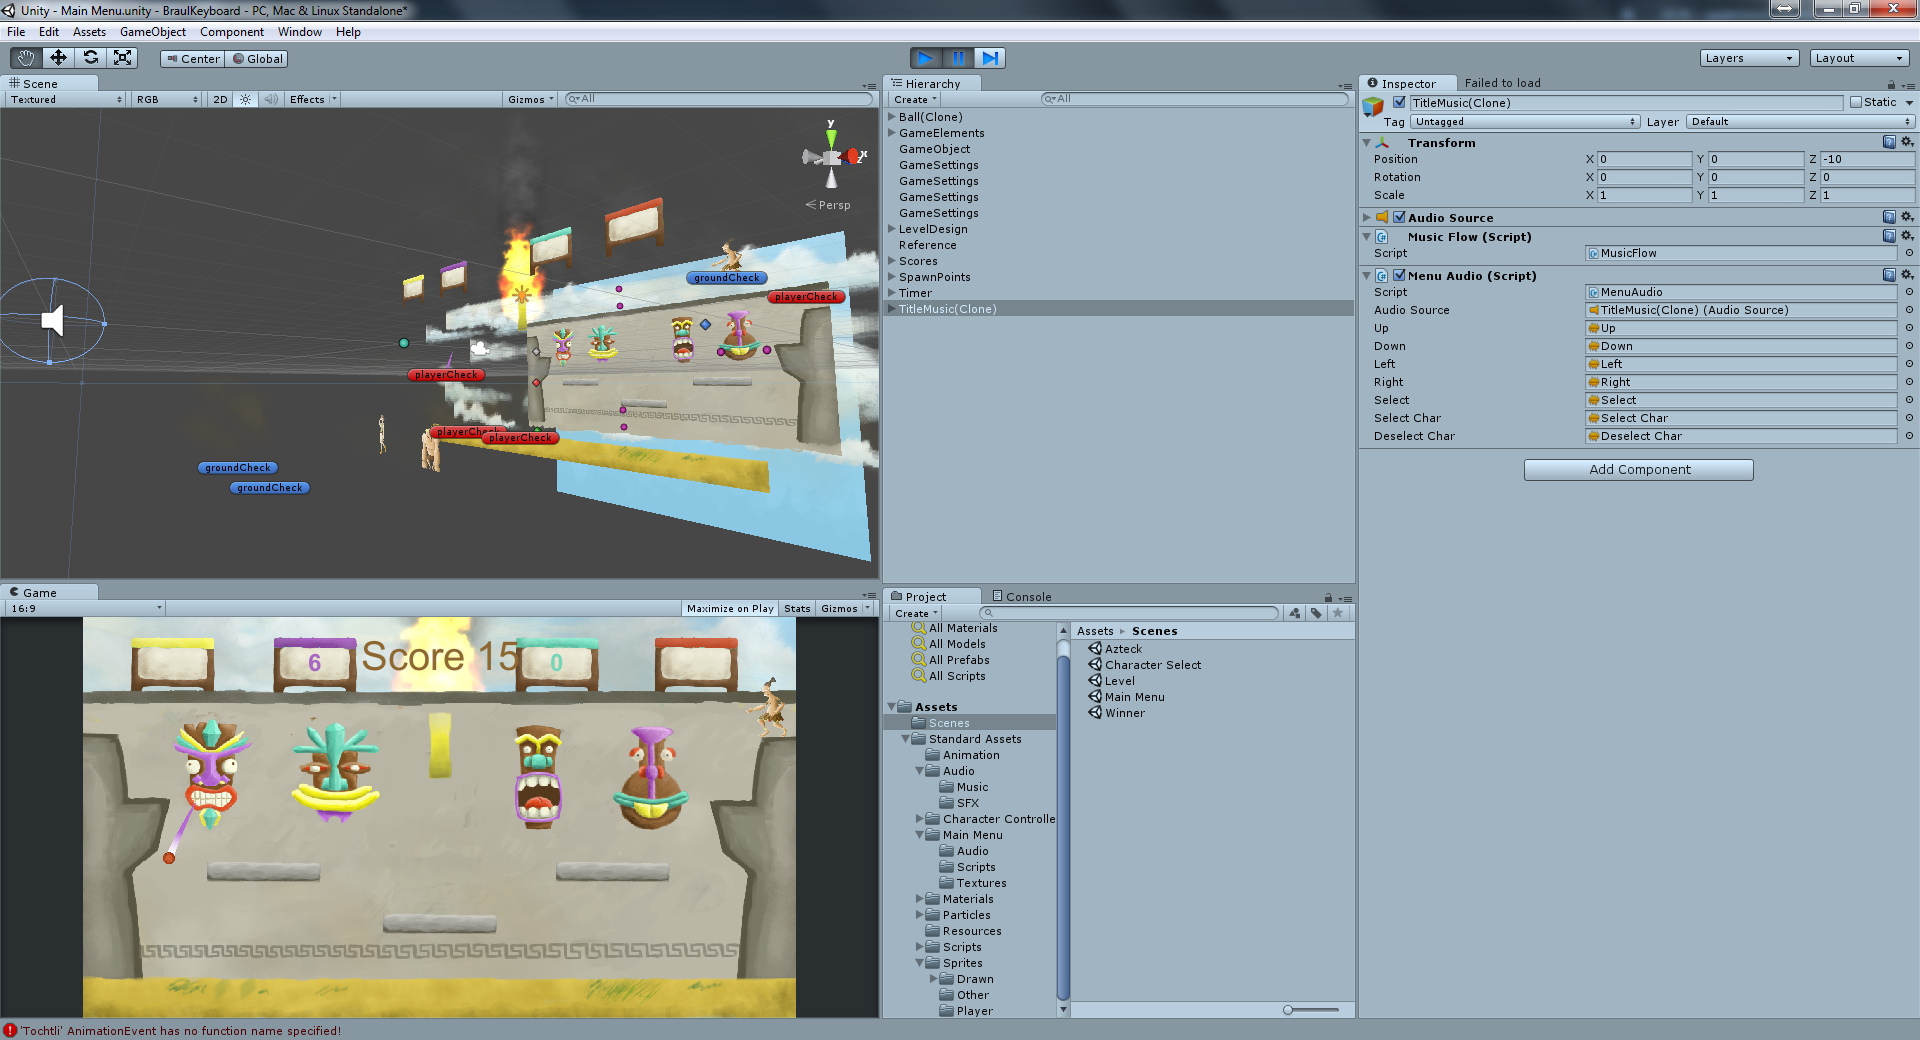
Task: Select the Move (translate) tool
Action: point(58,58)
